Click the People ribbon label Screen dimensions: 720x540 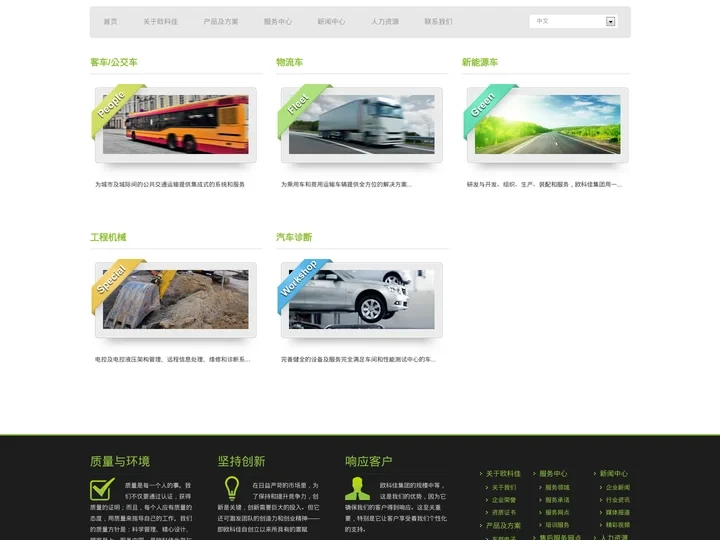[112, 104]
